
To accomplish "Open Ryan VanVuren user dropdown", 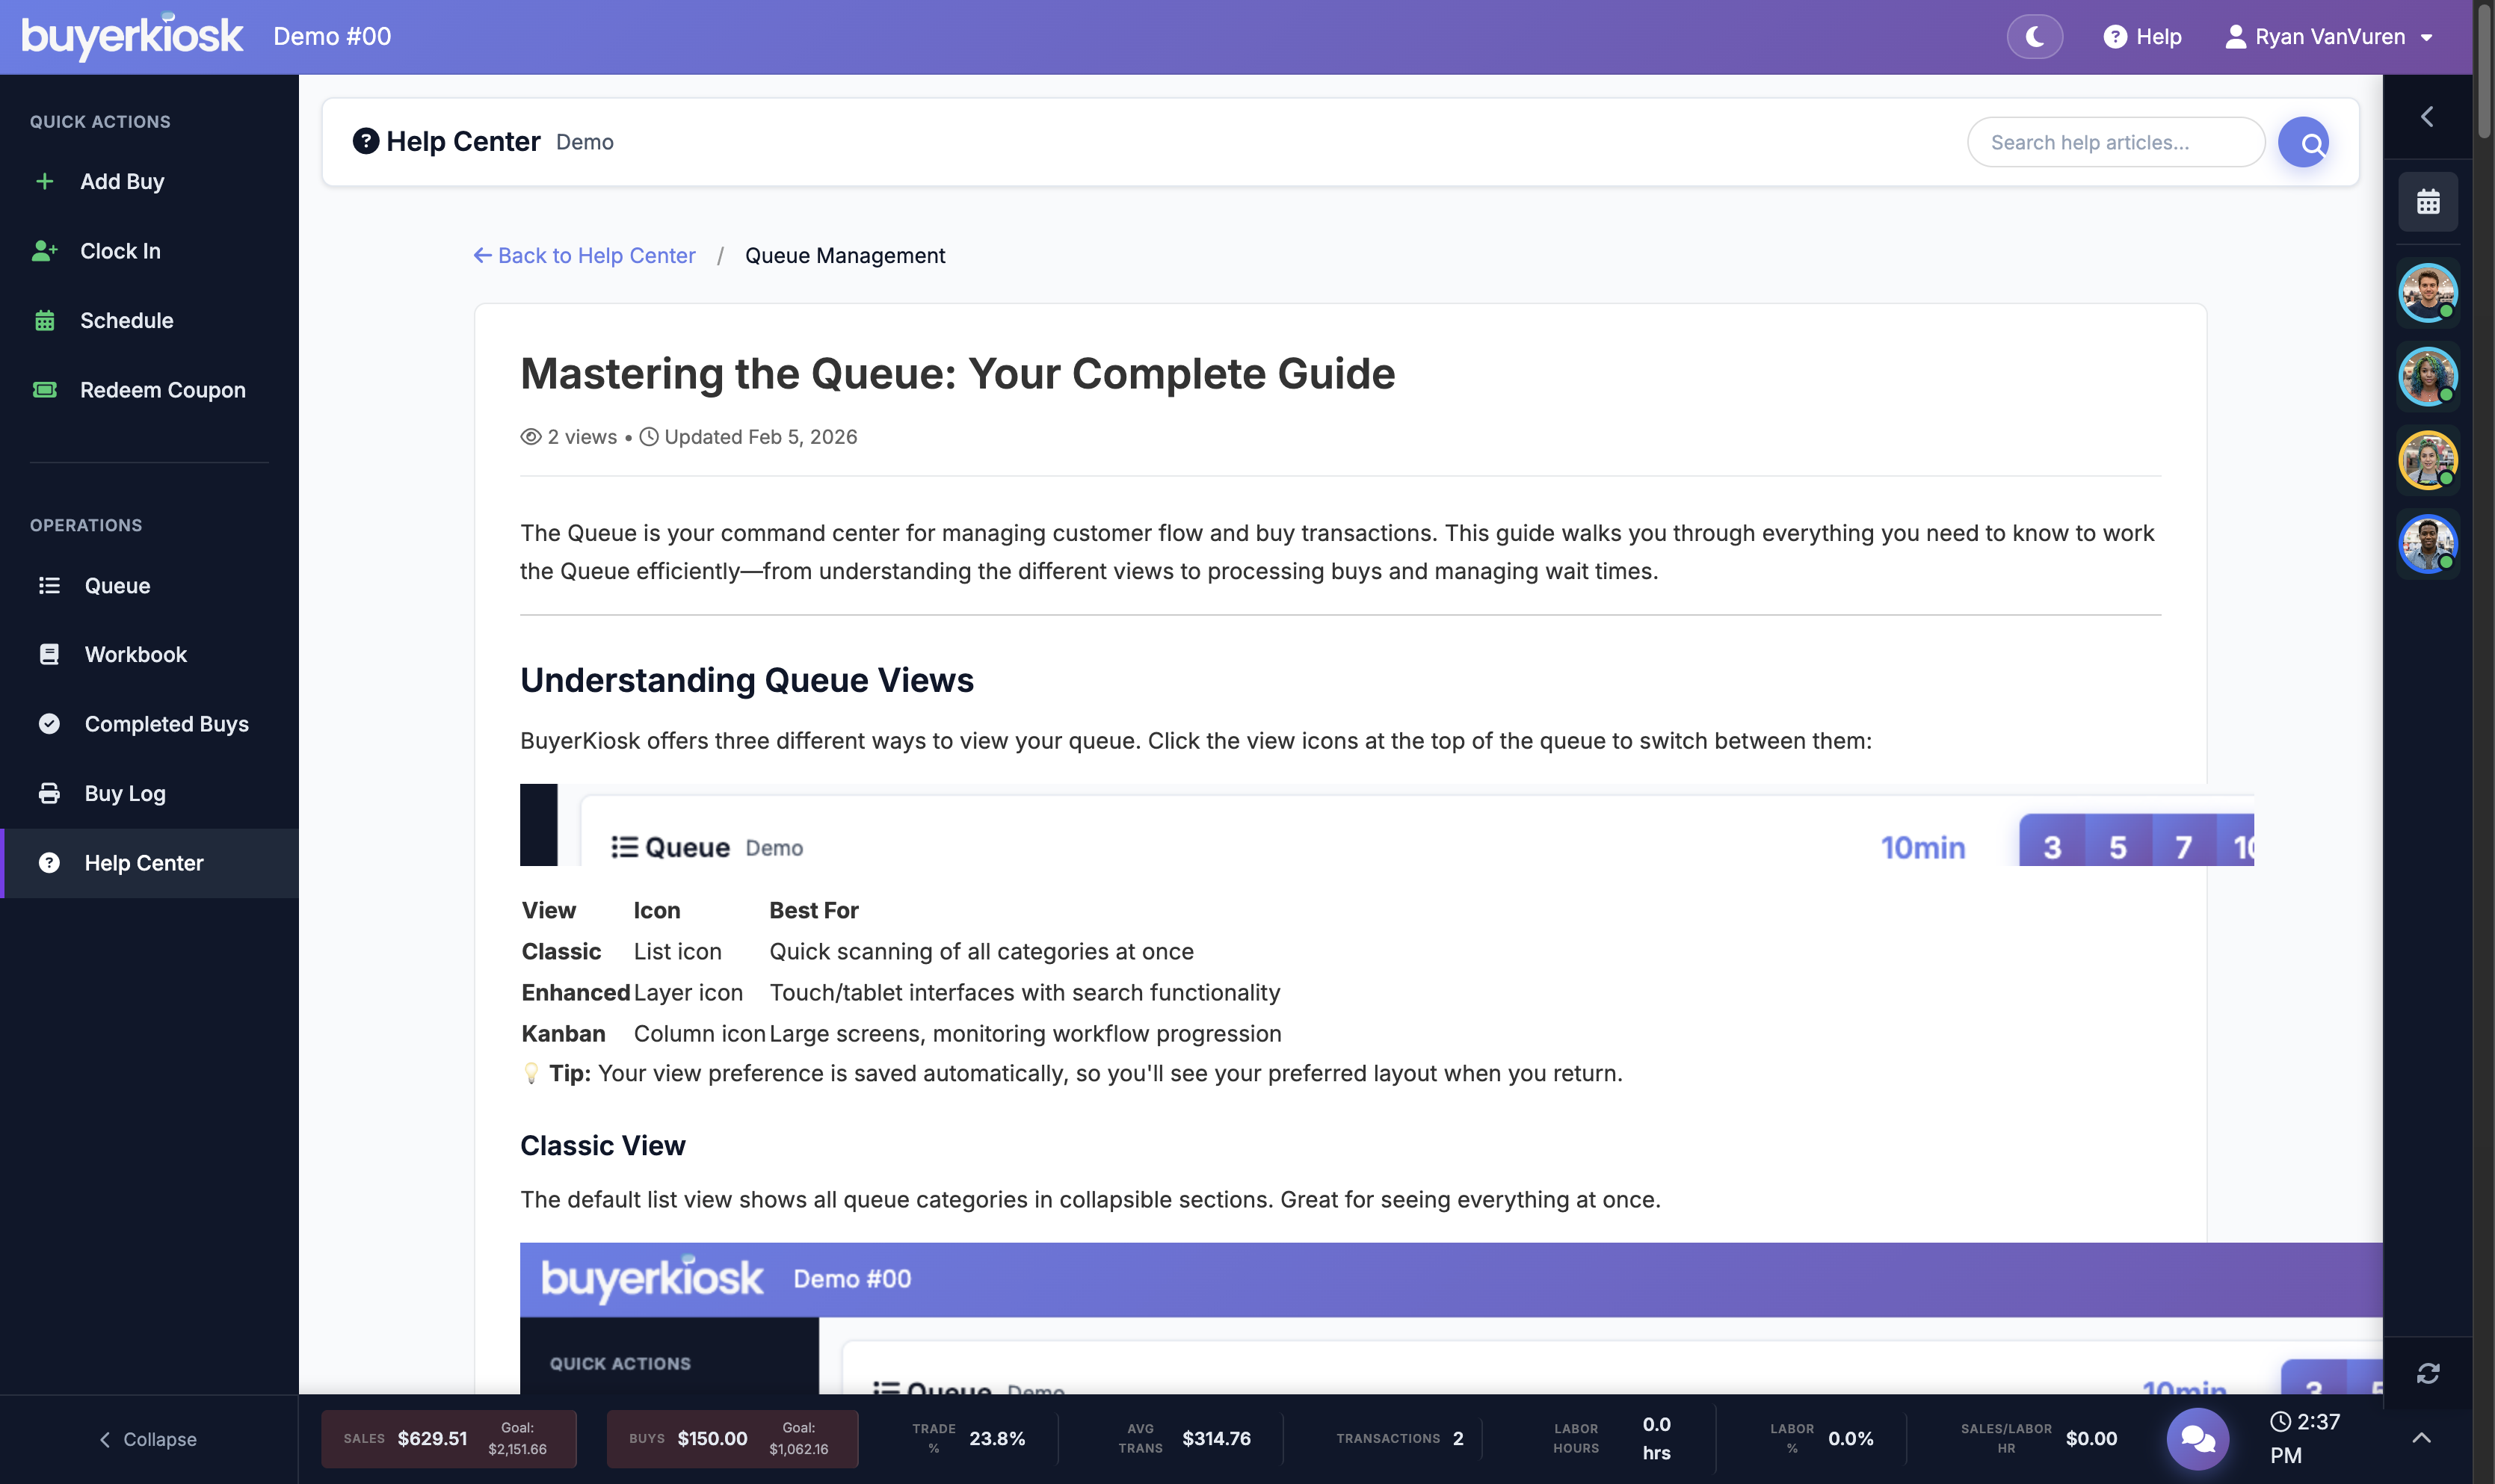I will click(2329, 37).
